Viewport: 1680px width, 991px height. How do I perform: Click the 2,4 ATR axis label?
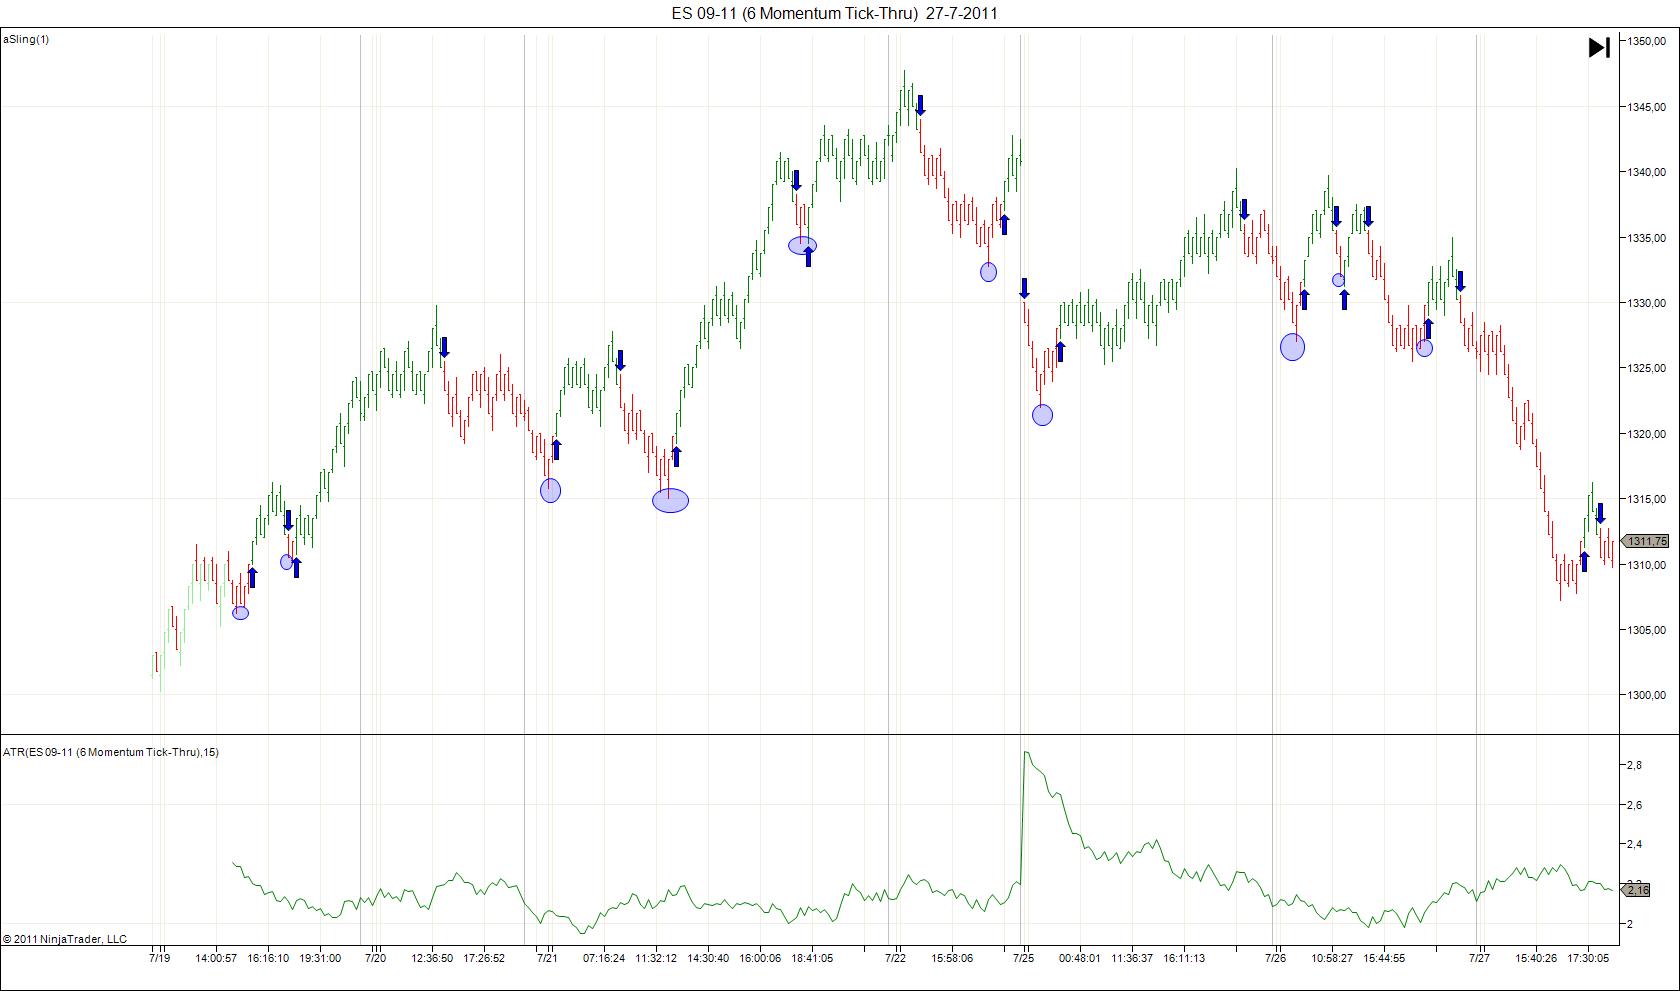(x=1634, y=844)
